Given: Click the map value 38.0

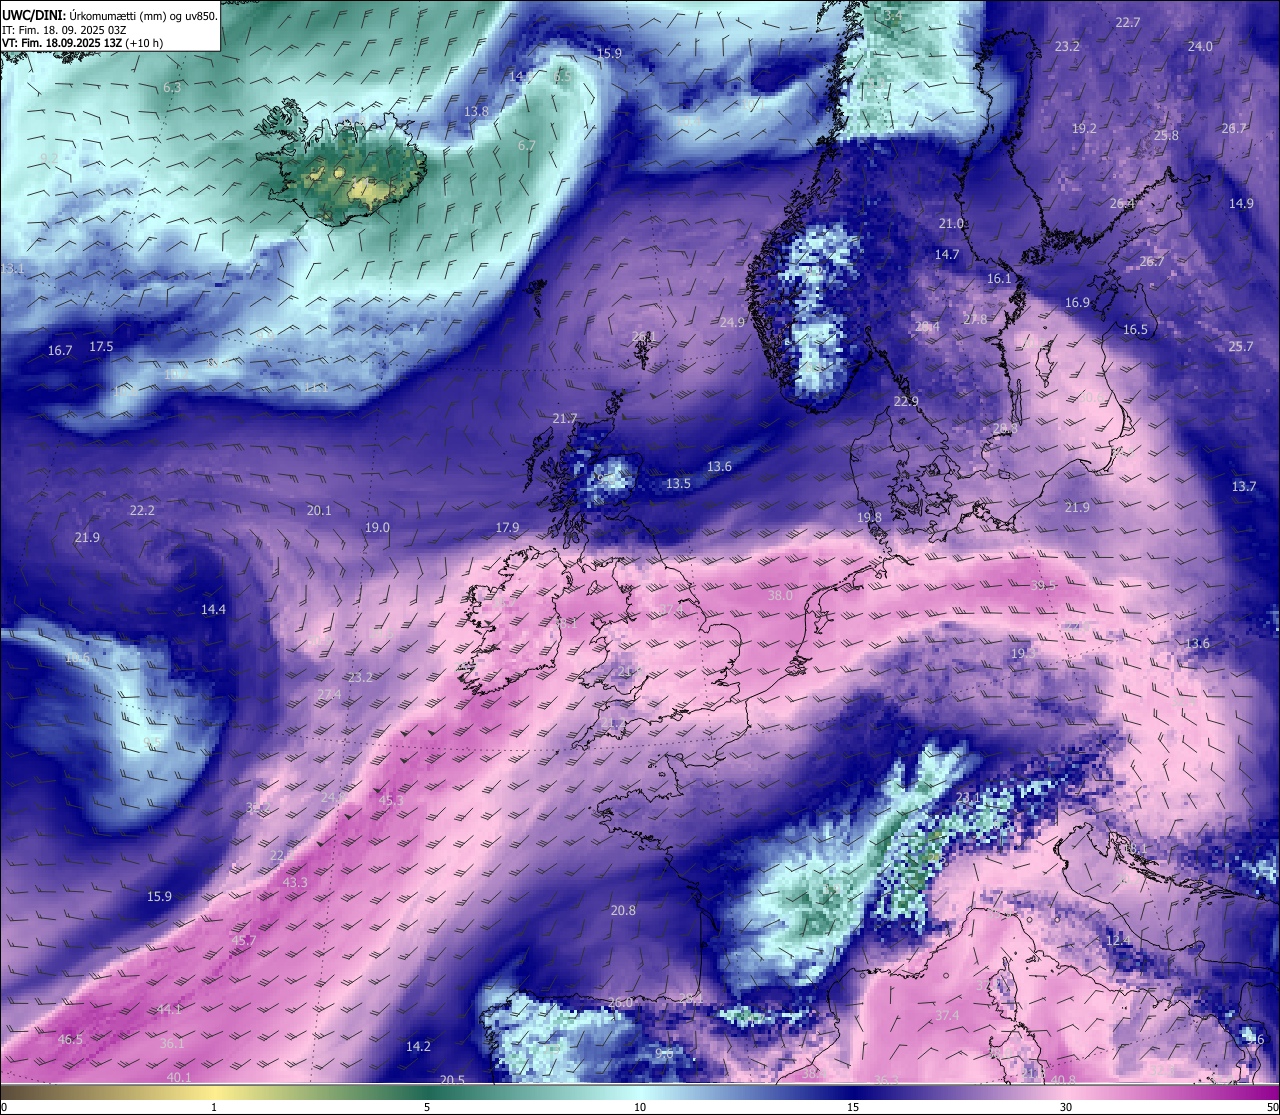Looking at the screenshot, I should pos(780,595).
